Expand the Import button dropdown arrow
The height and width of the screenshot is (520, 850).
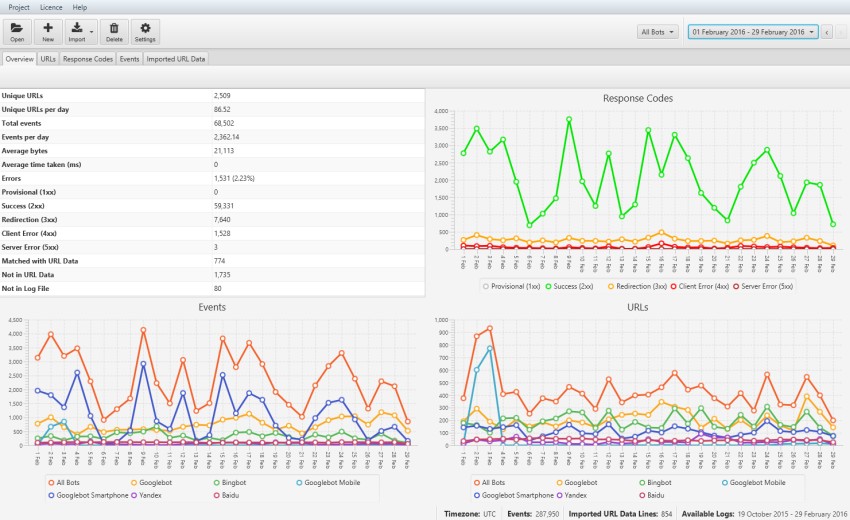(x=91, y=32)
